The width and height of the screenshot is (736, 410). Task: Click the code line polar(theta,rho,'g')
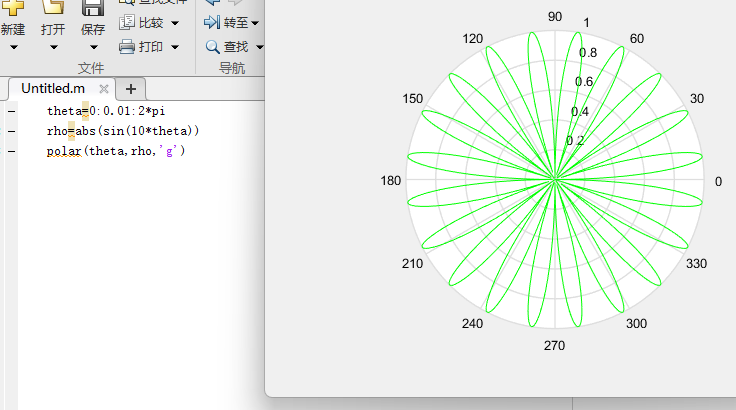click(116, 151)
